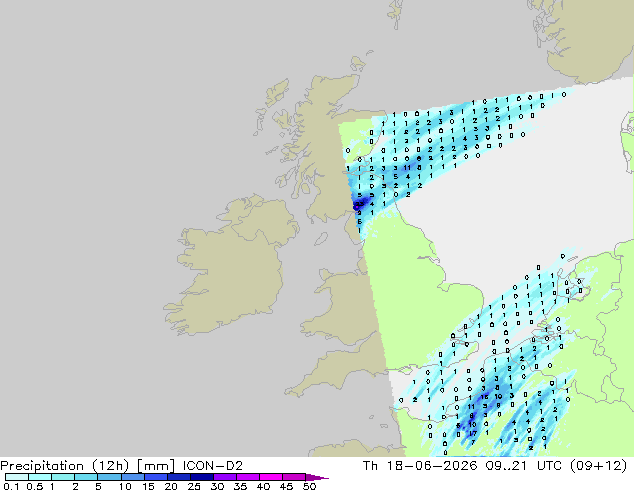
Task: Click the 45–50 mm legend color swatch
Action: click(x=294, y=477)
